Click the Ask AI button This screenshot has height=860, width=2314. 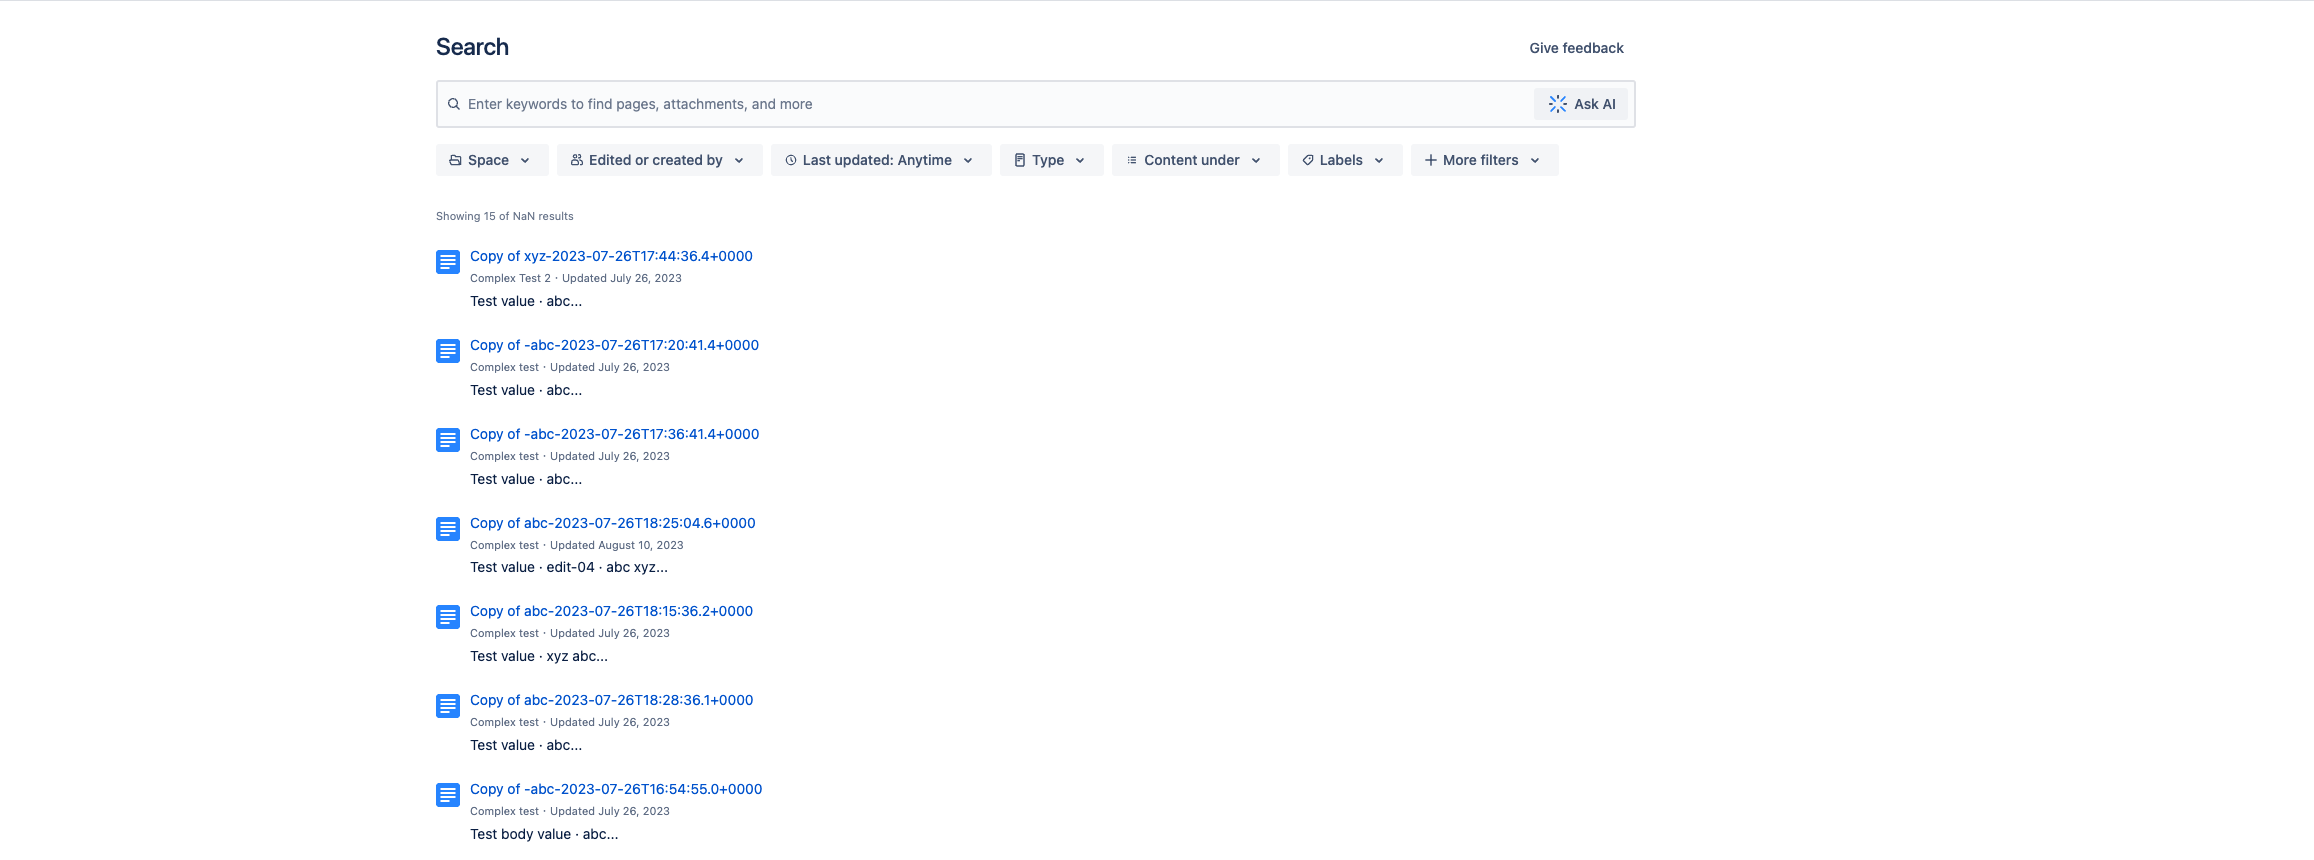(1581, 104)
